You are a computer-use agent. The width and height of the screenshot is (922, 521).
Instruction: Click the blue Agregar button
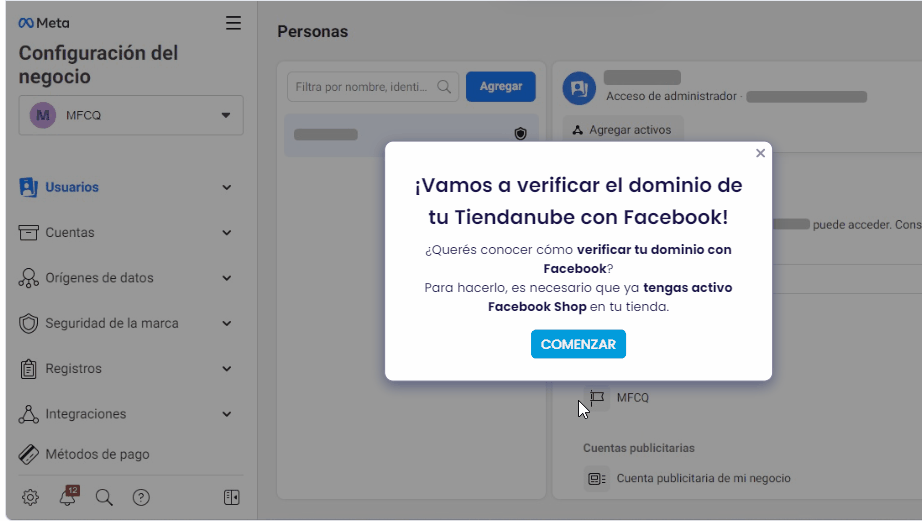point(500,86)
